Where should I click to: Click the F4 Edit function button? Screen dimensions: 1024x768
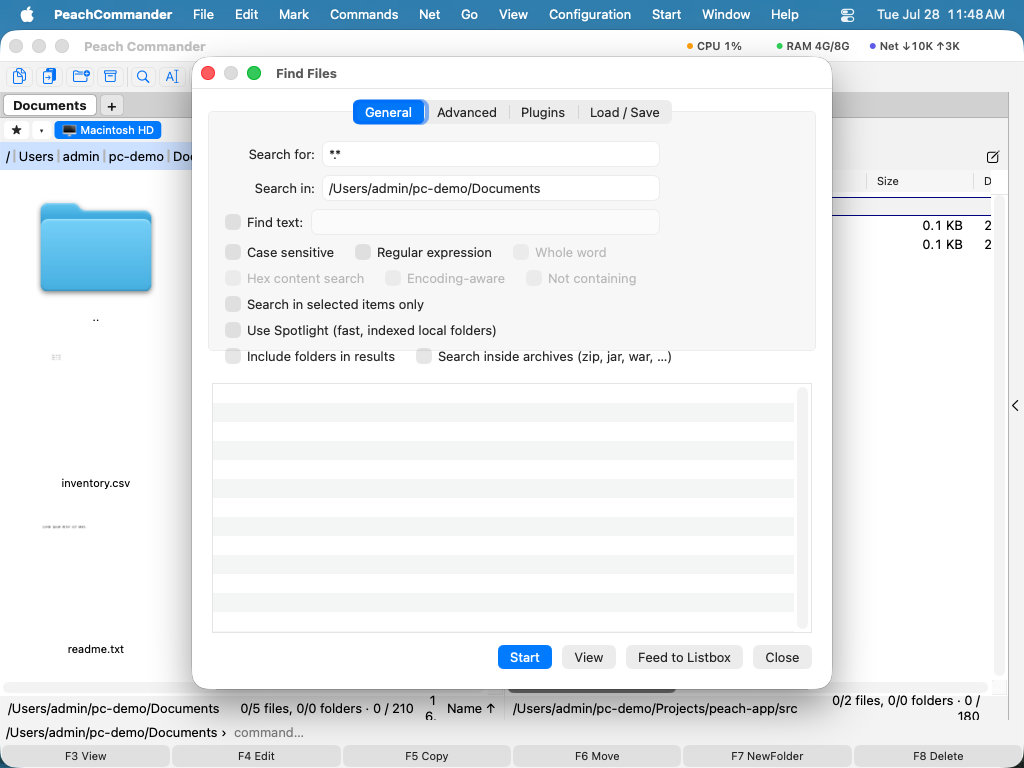coord(256,756)
